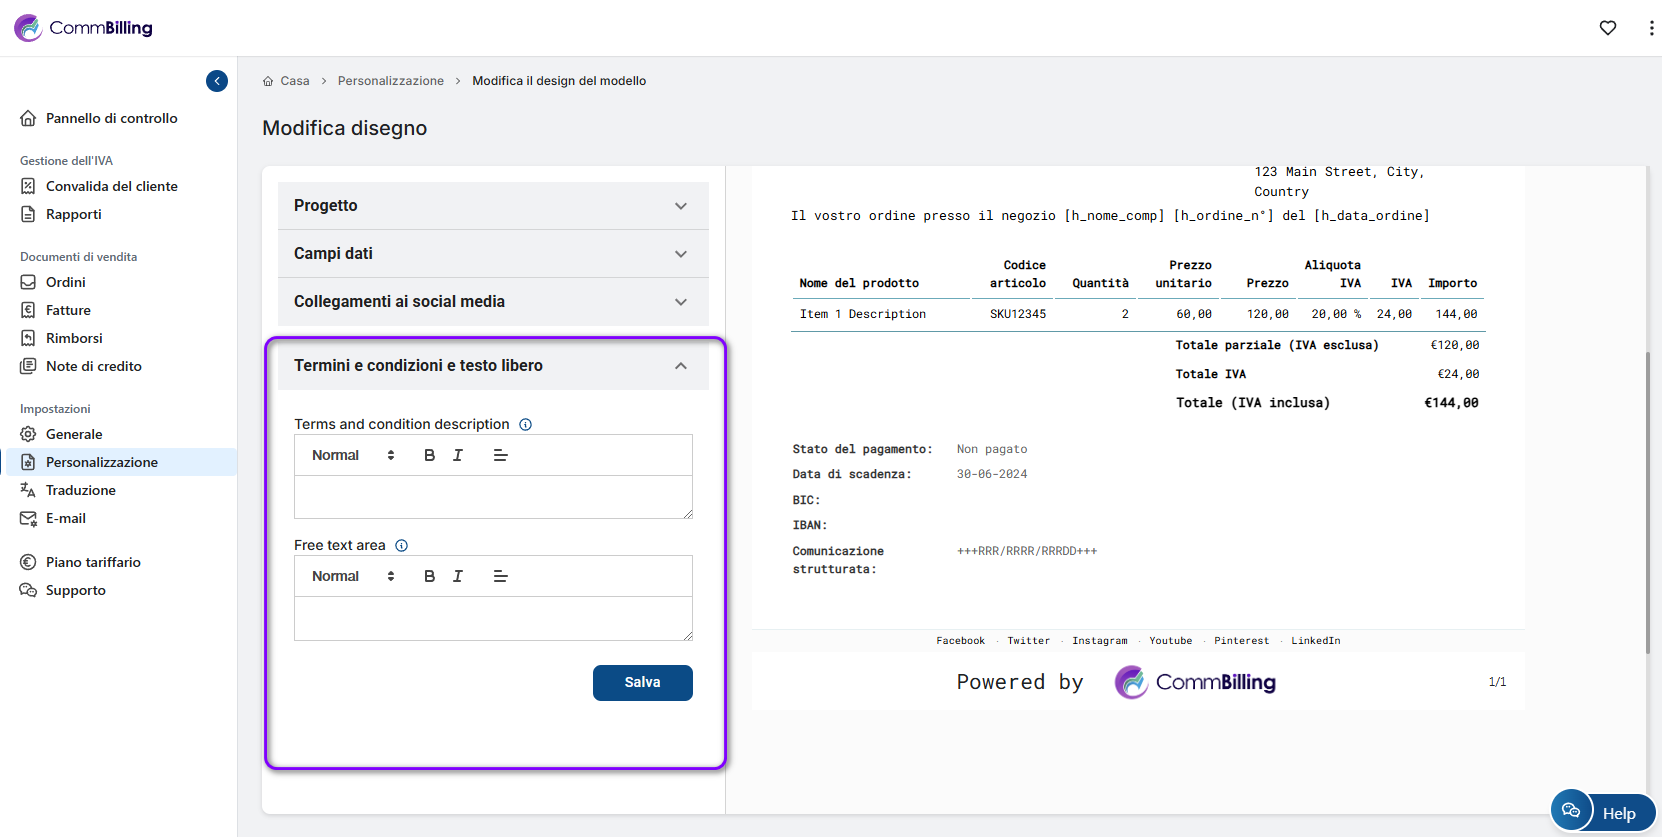The image size is (1662, 837).
Task: Open Fatture in the sidebar
Action: click(68, 310)
